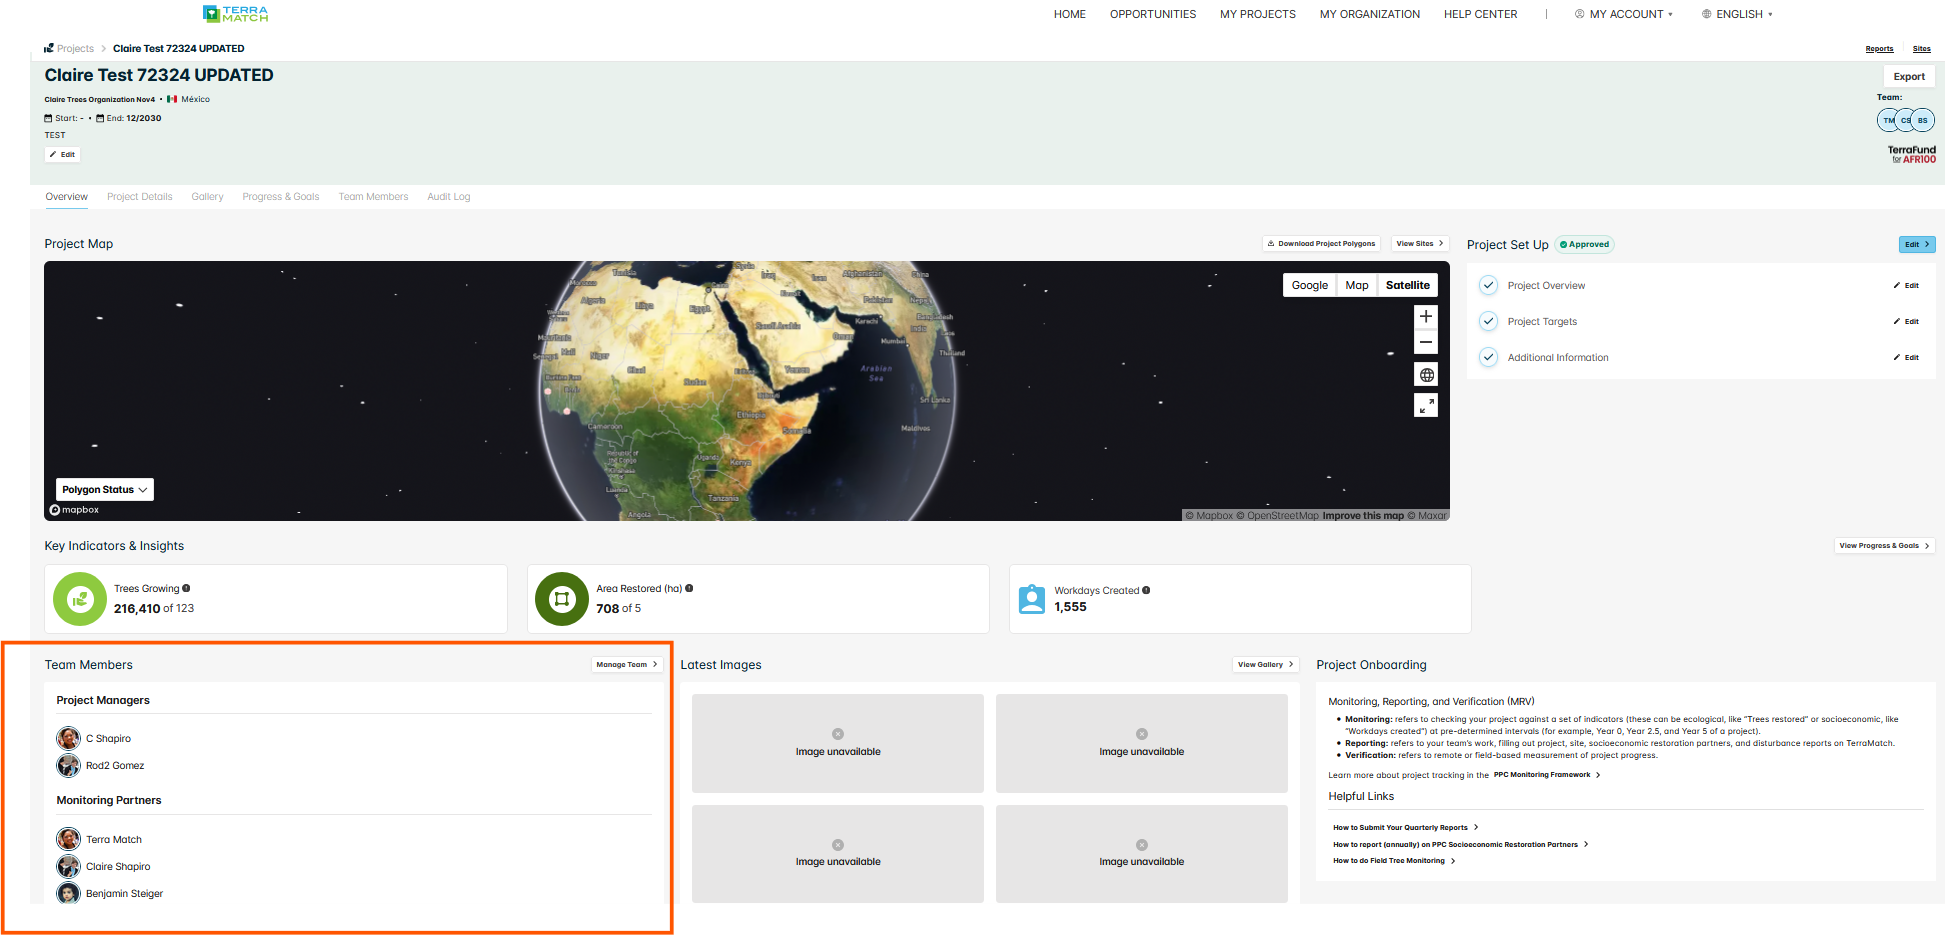This screenshot has height=935, width=1945.
Task: Click the TerraFund for AFR100 logo
Action: click(1911, 154)
